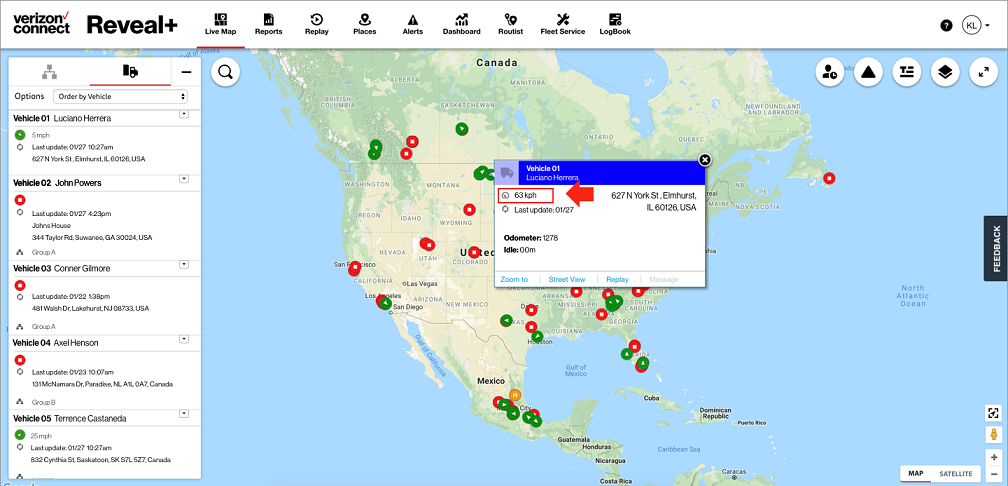
Task: Click the red marker near San Francisco
Action: [354, 269]
